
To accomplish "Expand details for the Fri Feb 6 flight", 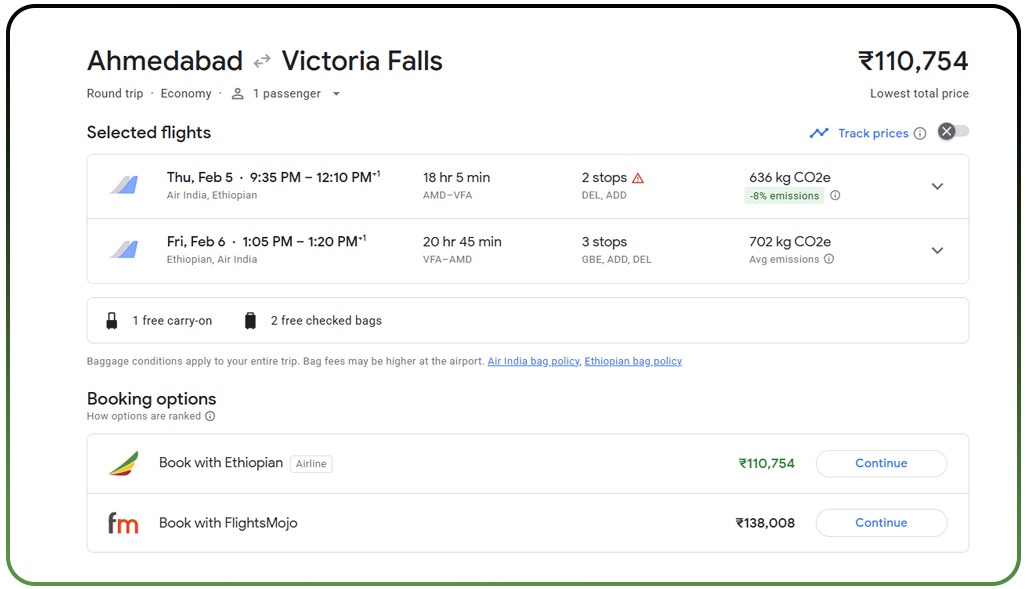I will tap(937, 250).
